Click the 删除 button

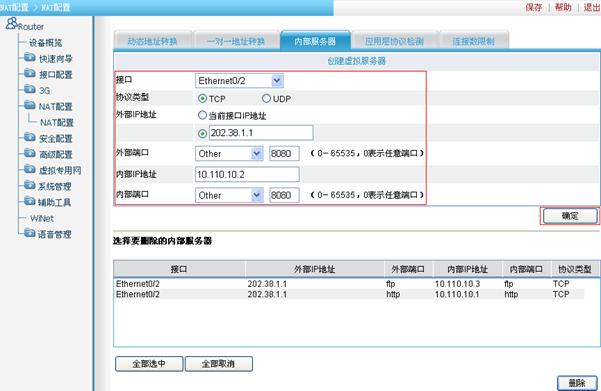click(577, 383)
